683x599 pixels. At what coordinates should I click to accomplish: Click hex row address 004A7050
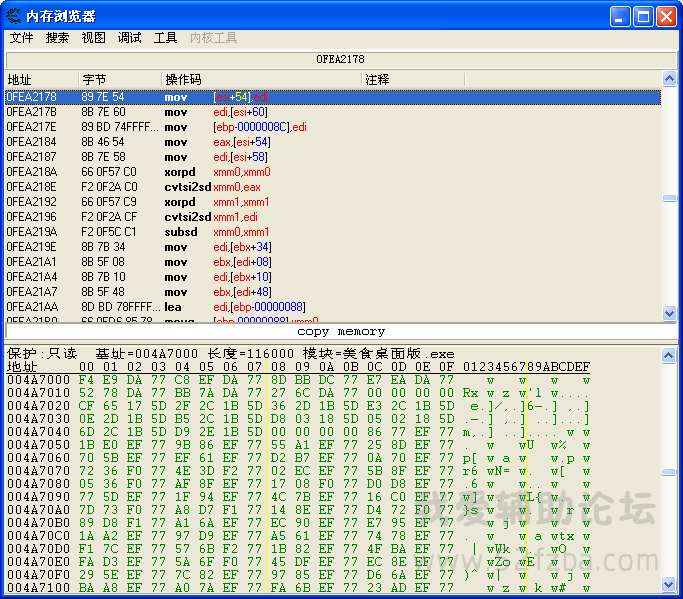coord(38,445)
